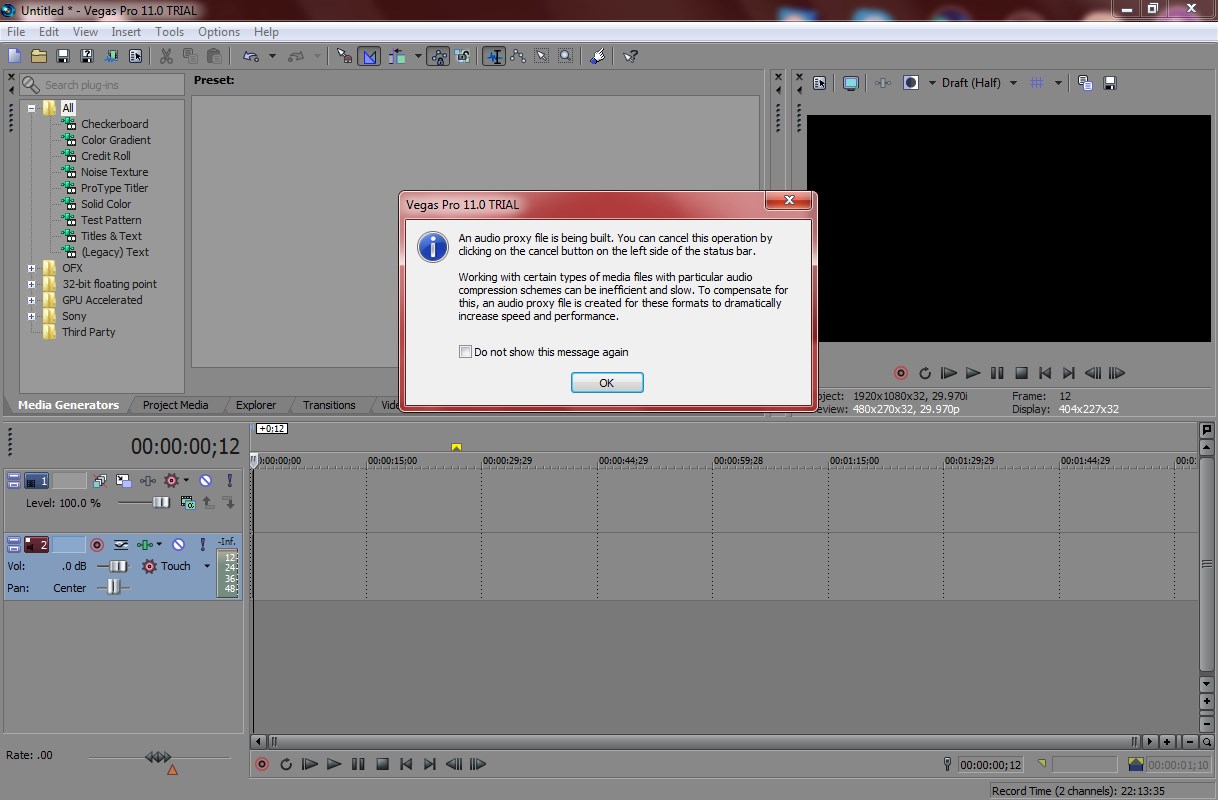
Task: Click the preview Overlays grid icon
Action: point(1037,83)
